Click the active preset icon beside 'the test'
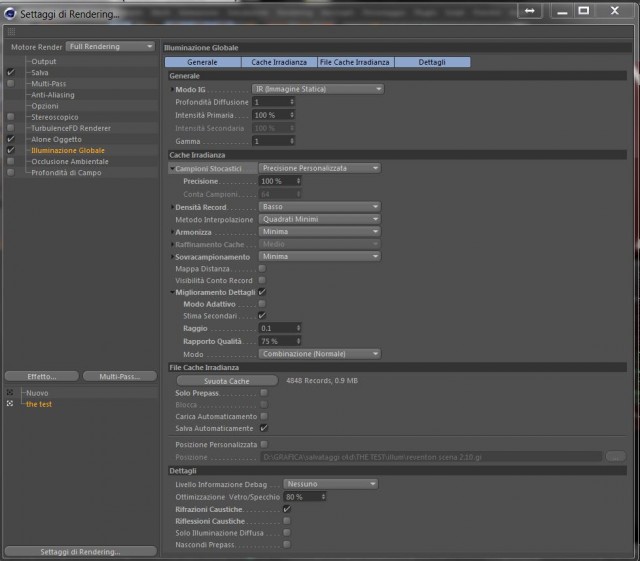 (10, 403)
